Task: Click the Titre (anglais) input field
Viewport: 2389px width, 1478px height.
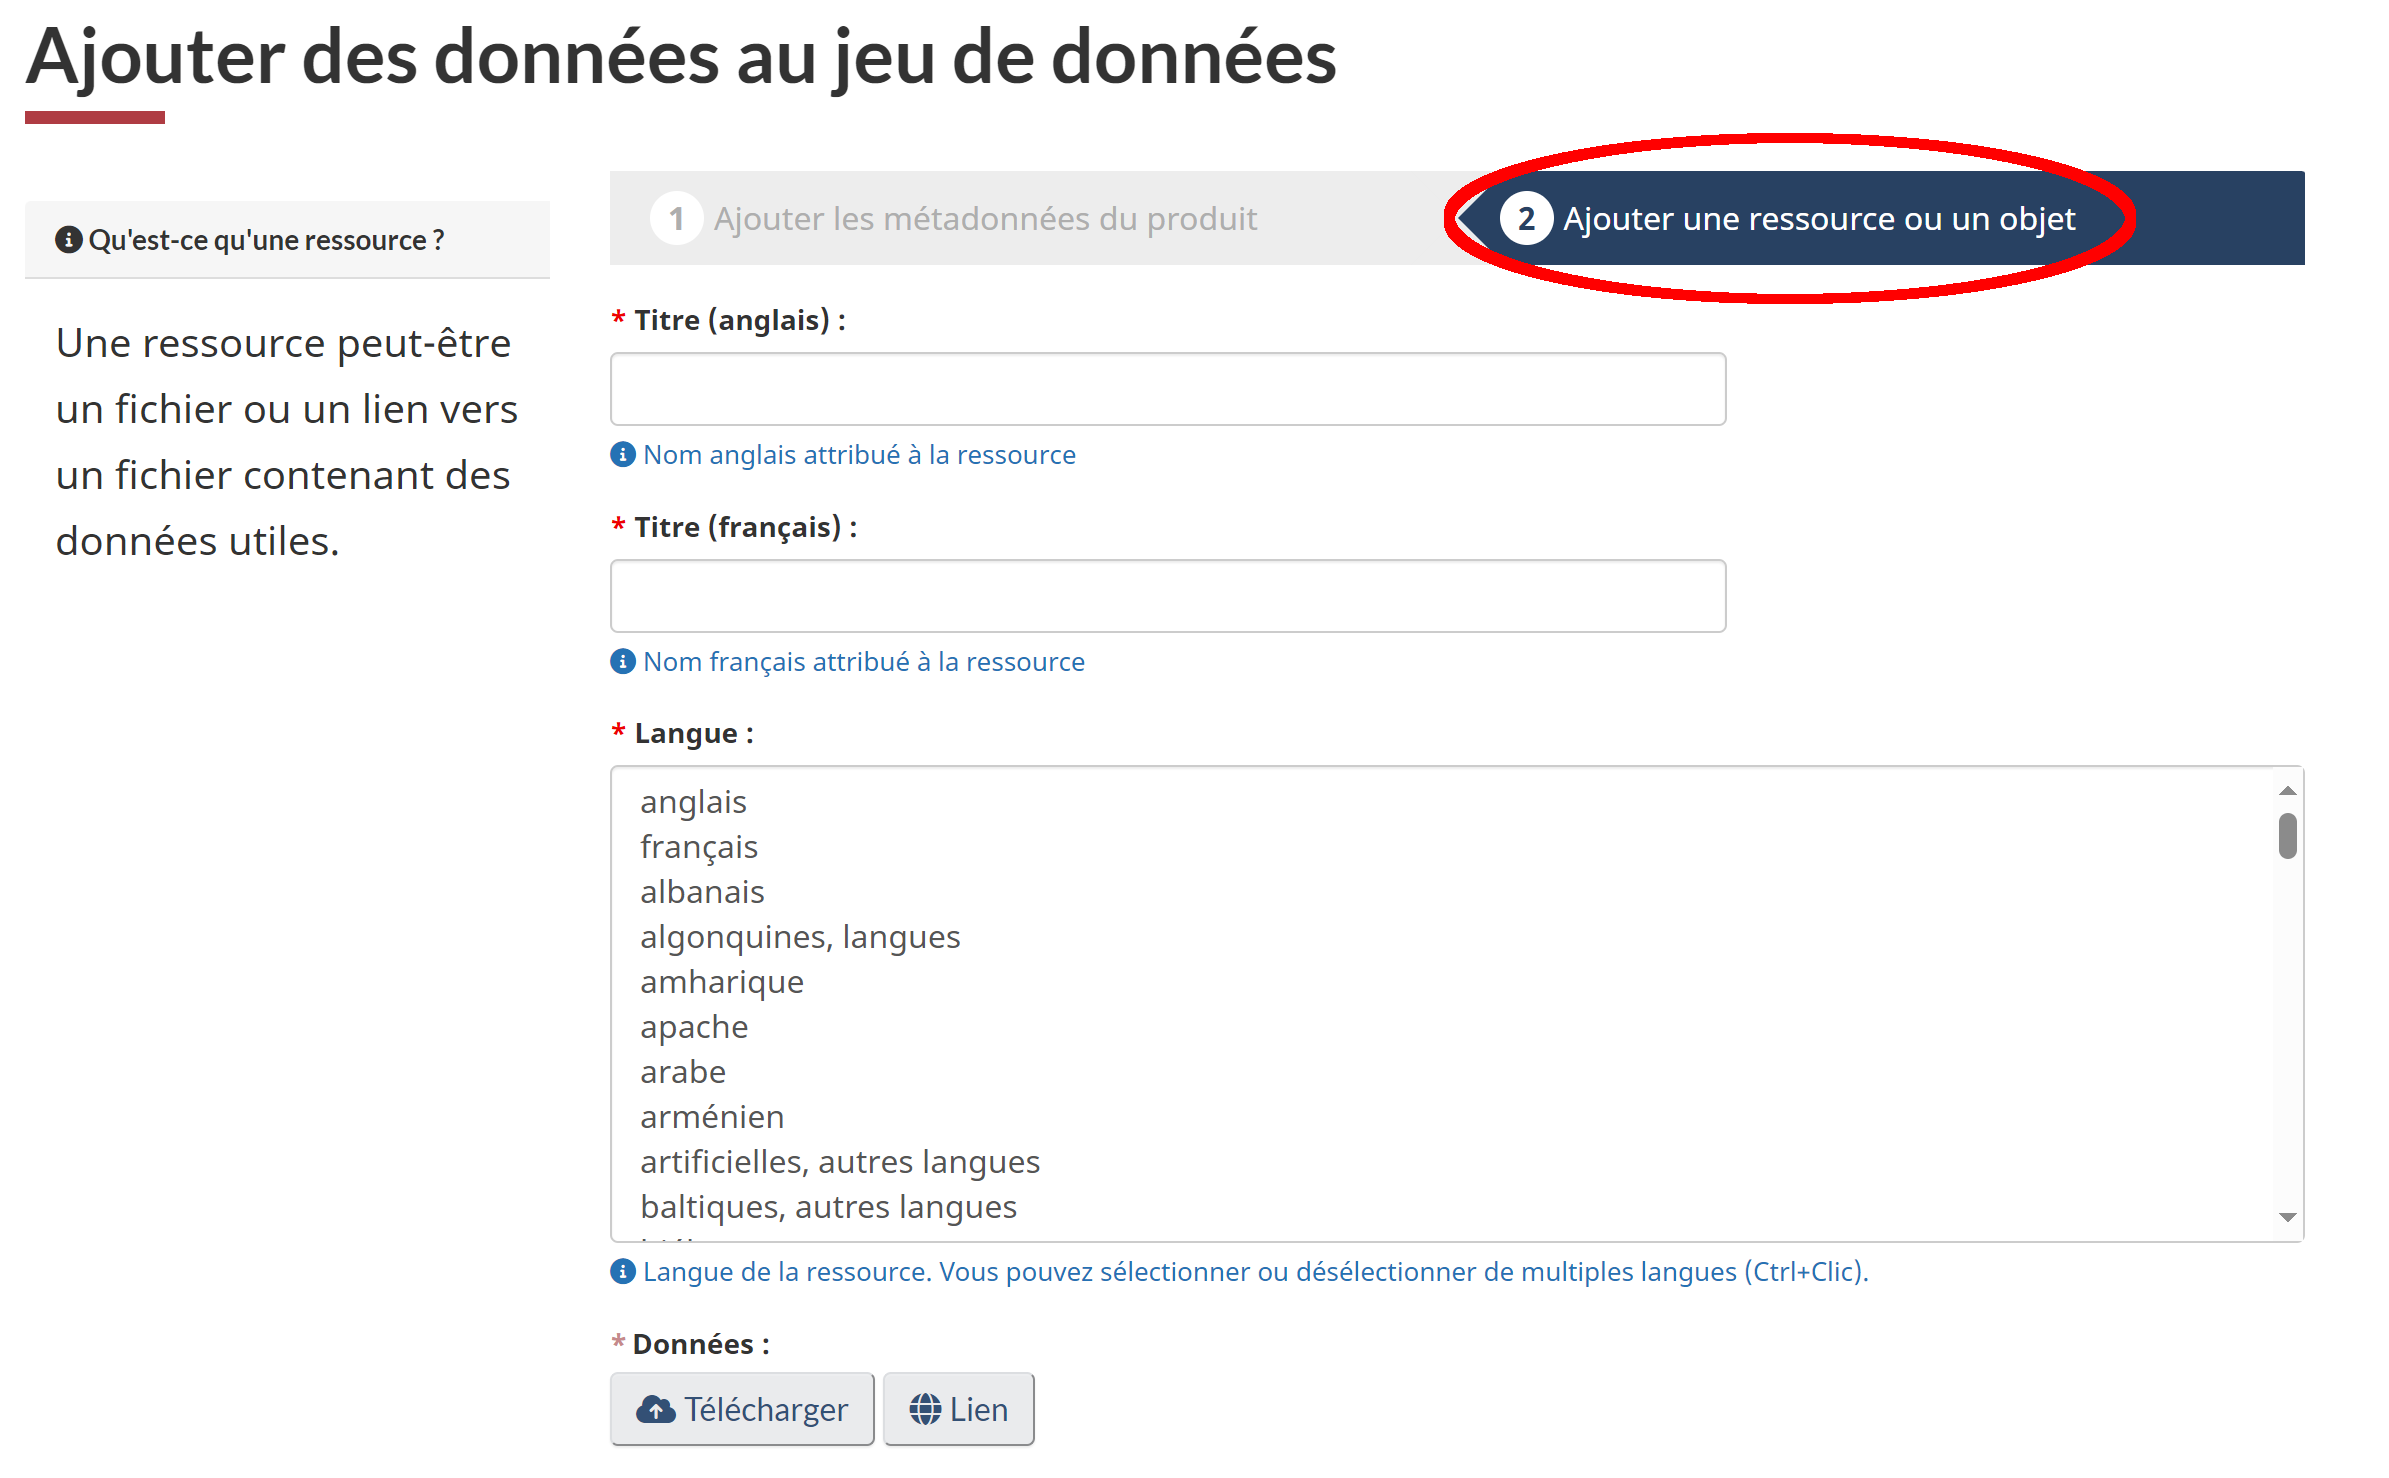Action: tap(1168, 389)
